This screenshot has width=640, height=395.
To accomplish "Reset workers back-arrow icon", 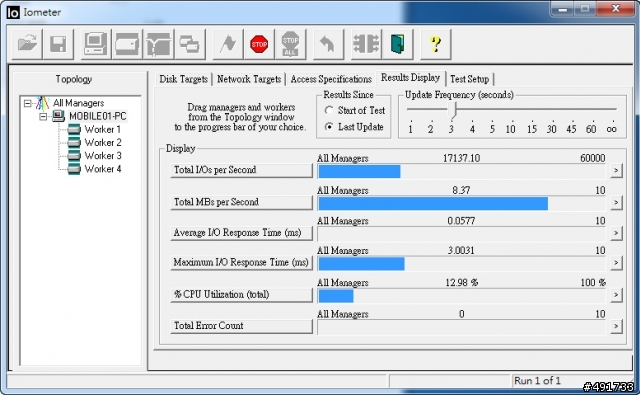I will (328, 44).
